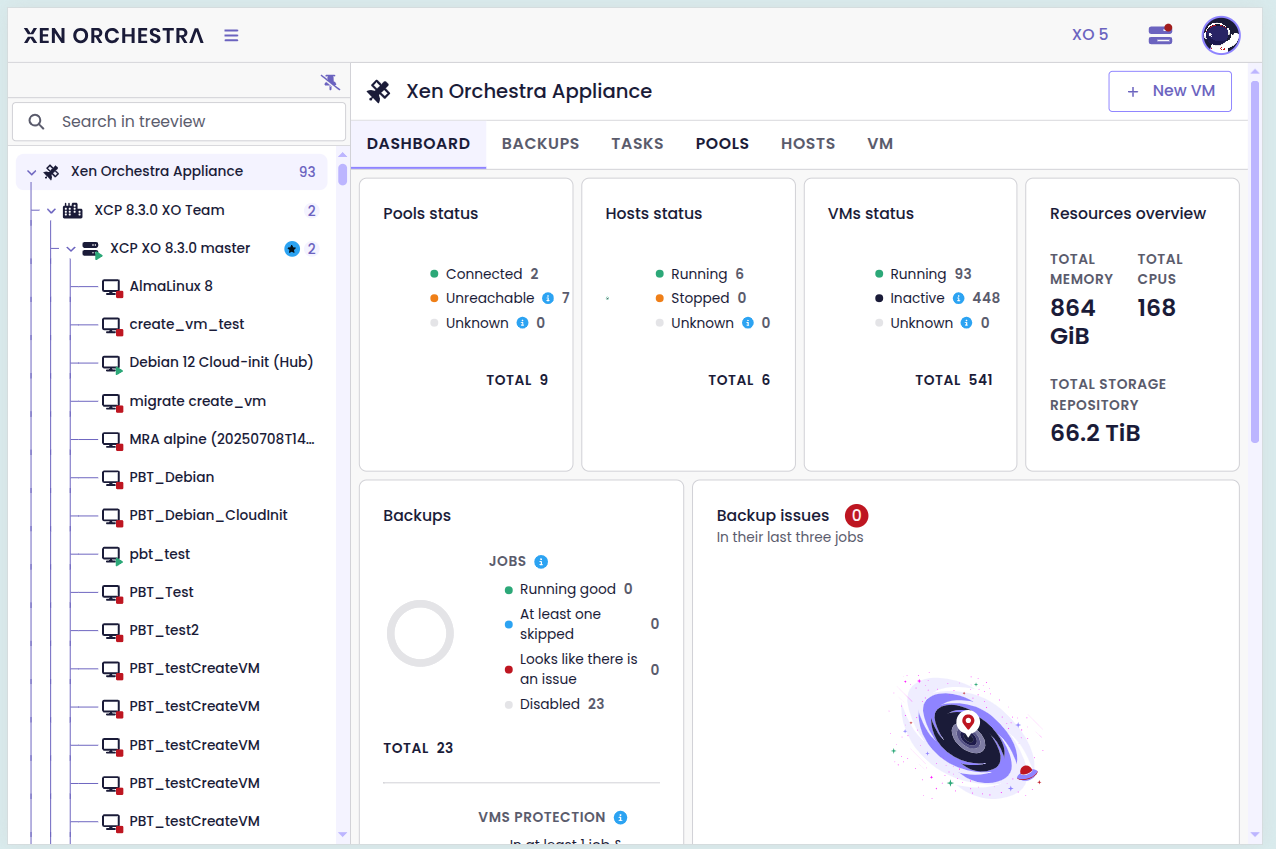Viewport: 1276px width, 849px height.
Task: Click the master star badge on XCP XO 8.3.0 master
Action: click(x=292, y=249)
